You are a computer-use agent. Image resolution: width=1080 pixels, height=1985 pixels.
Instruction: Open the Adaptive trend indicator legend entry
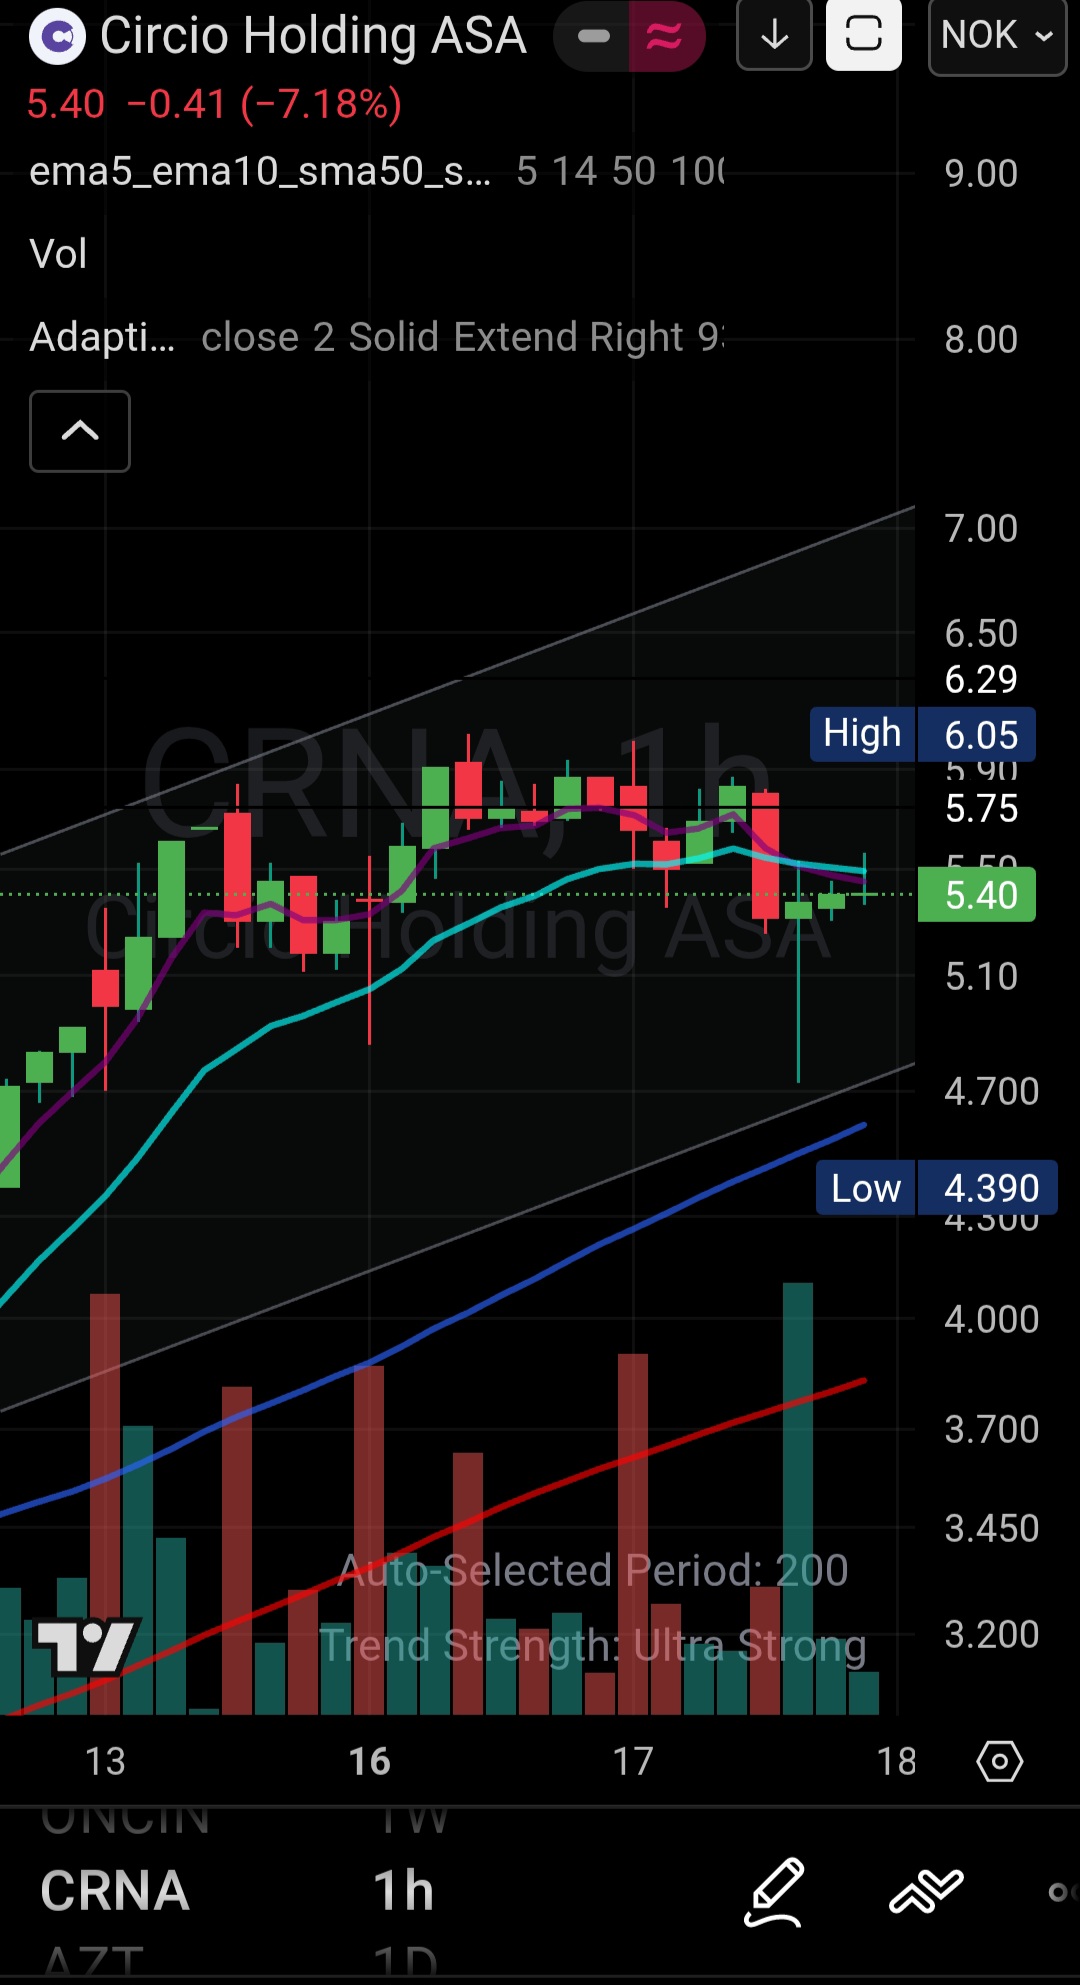pos(102,338)
